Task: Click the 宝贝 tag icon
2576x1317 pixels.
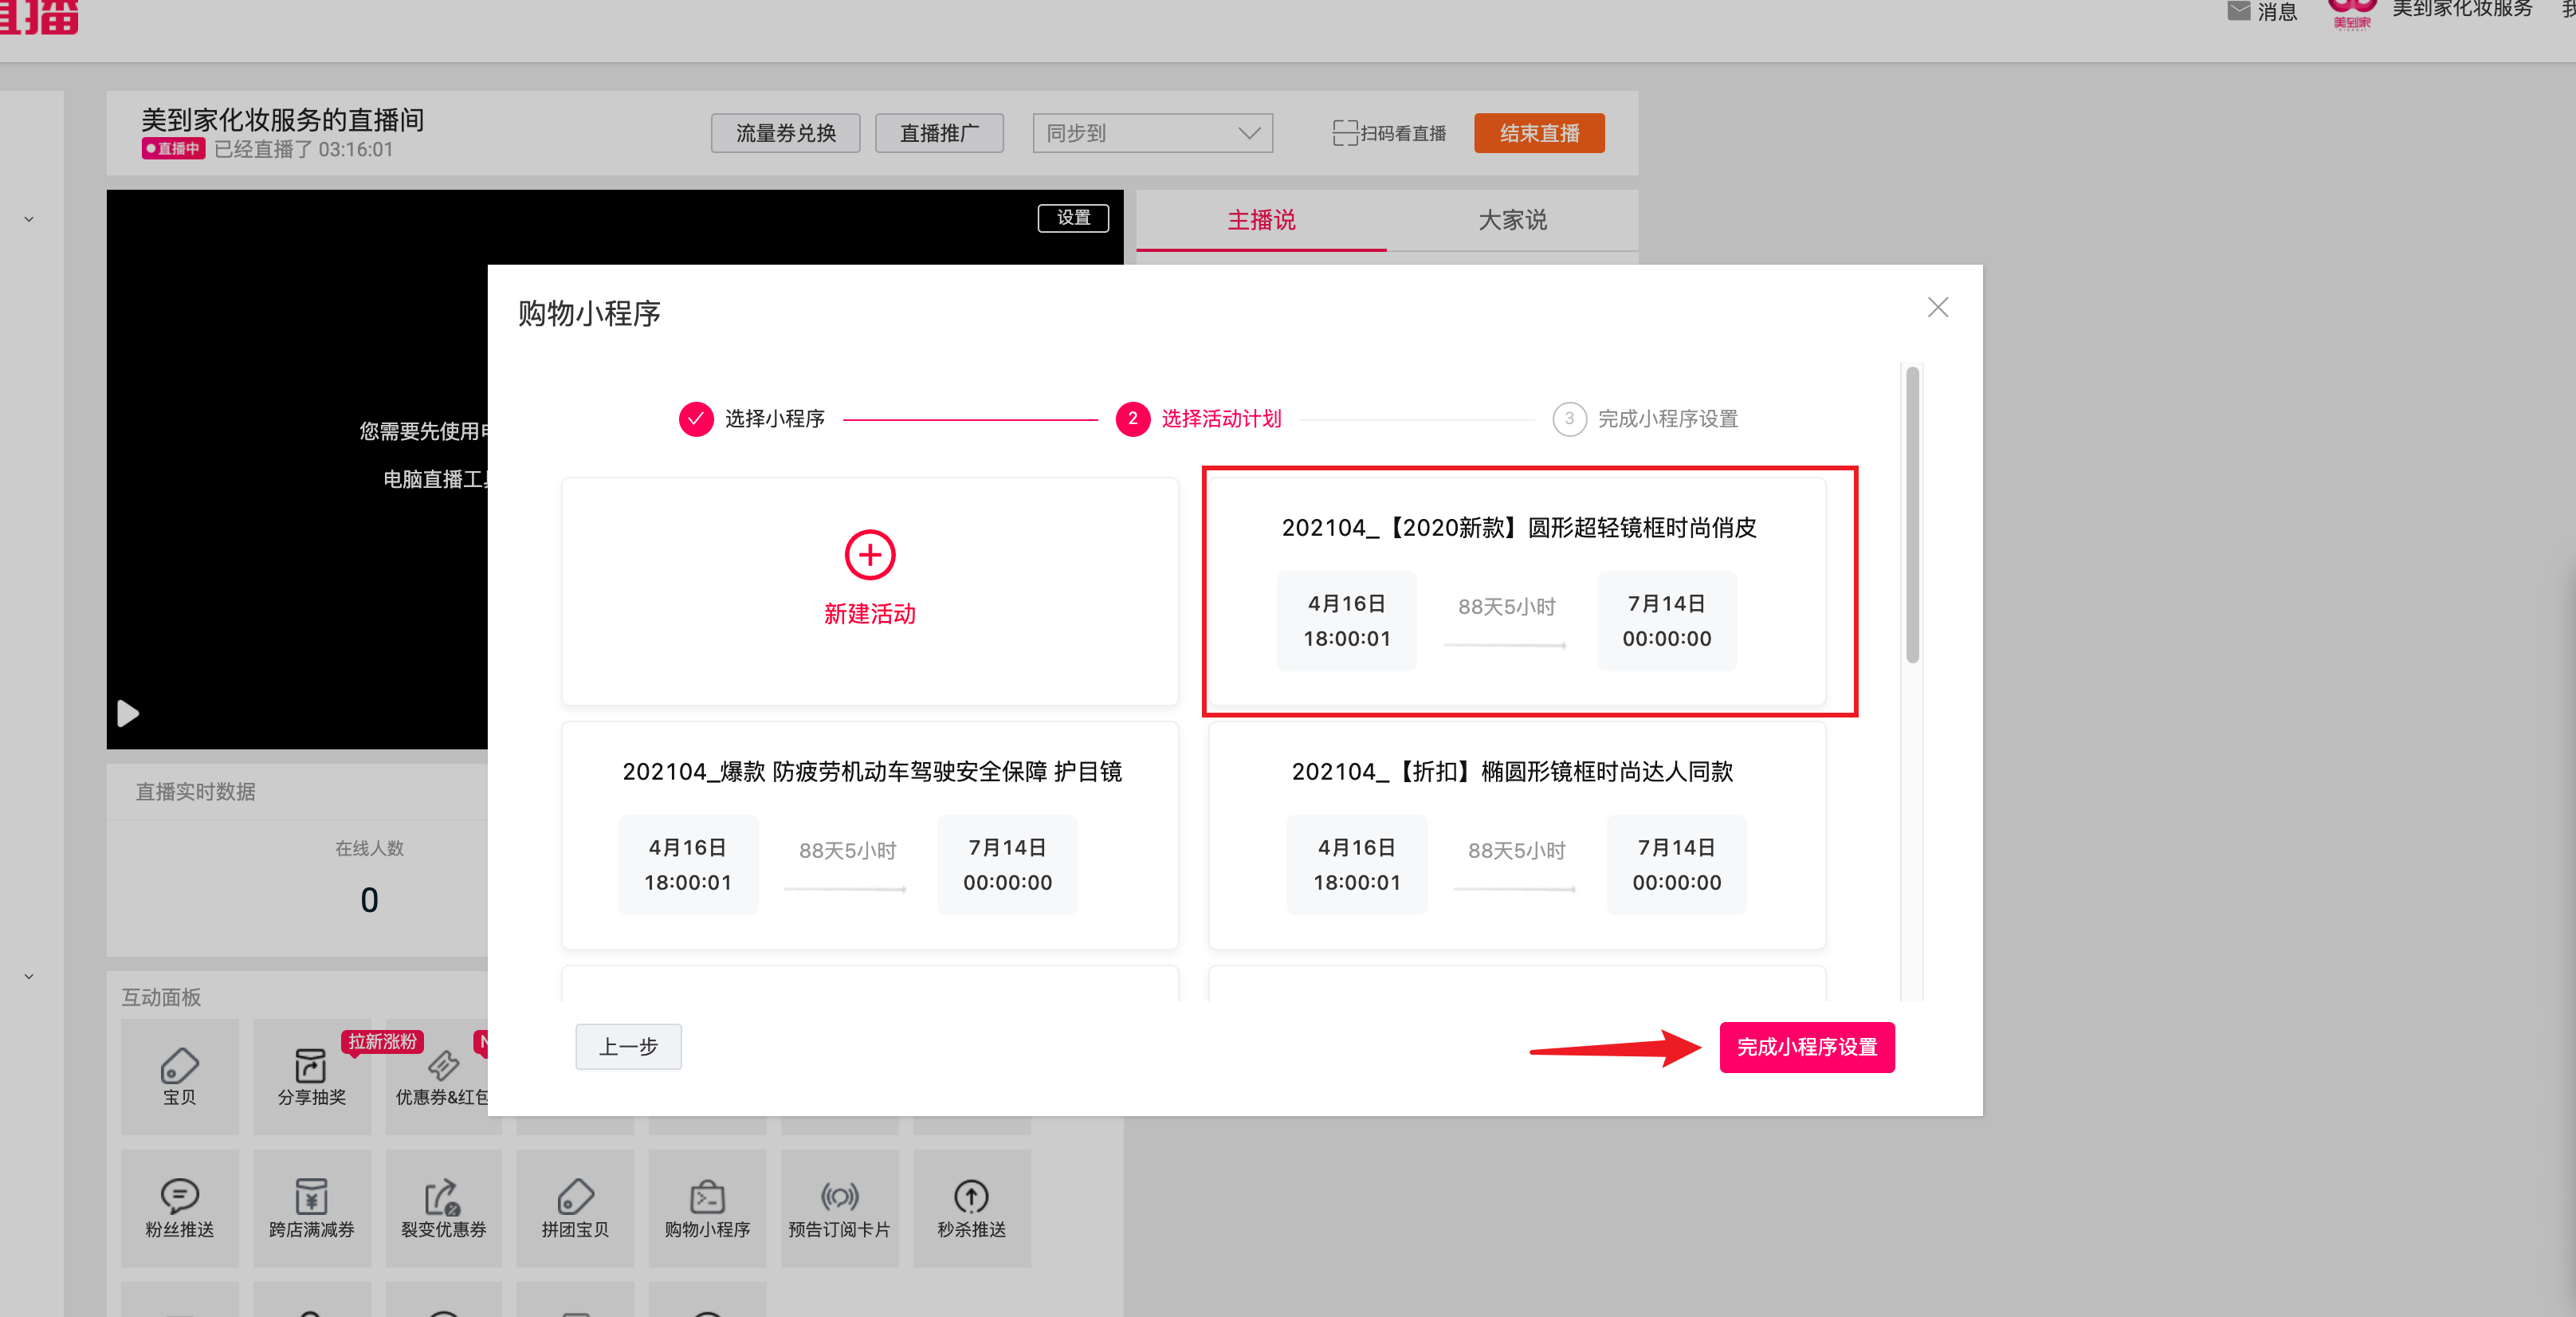Action: 179,1066
